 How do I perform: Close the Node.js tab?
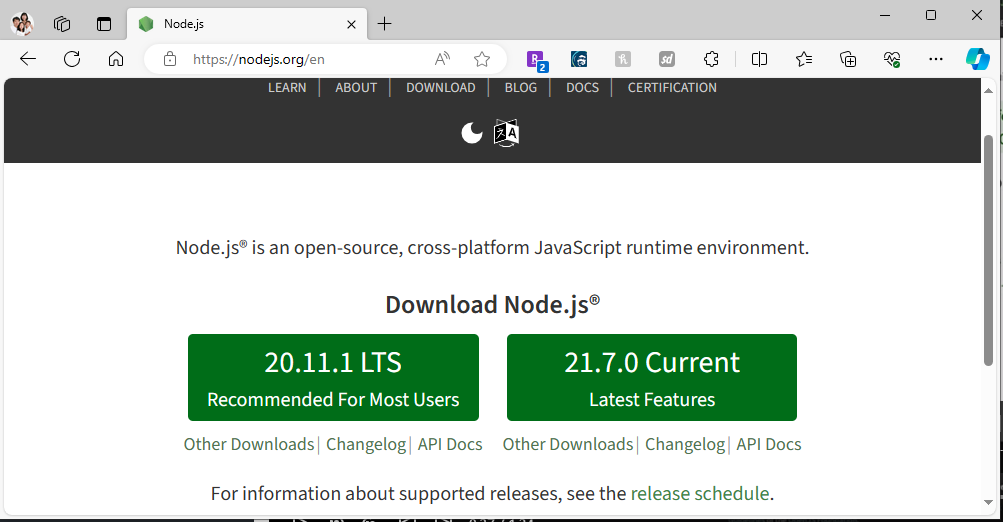pos(351,24)
